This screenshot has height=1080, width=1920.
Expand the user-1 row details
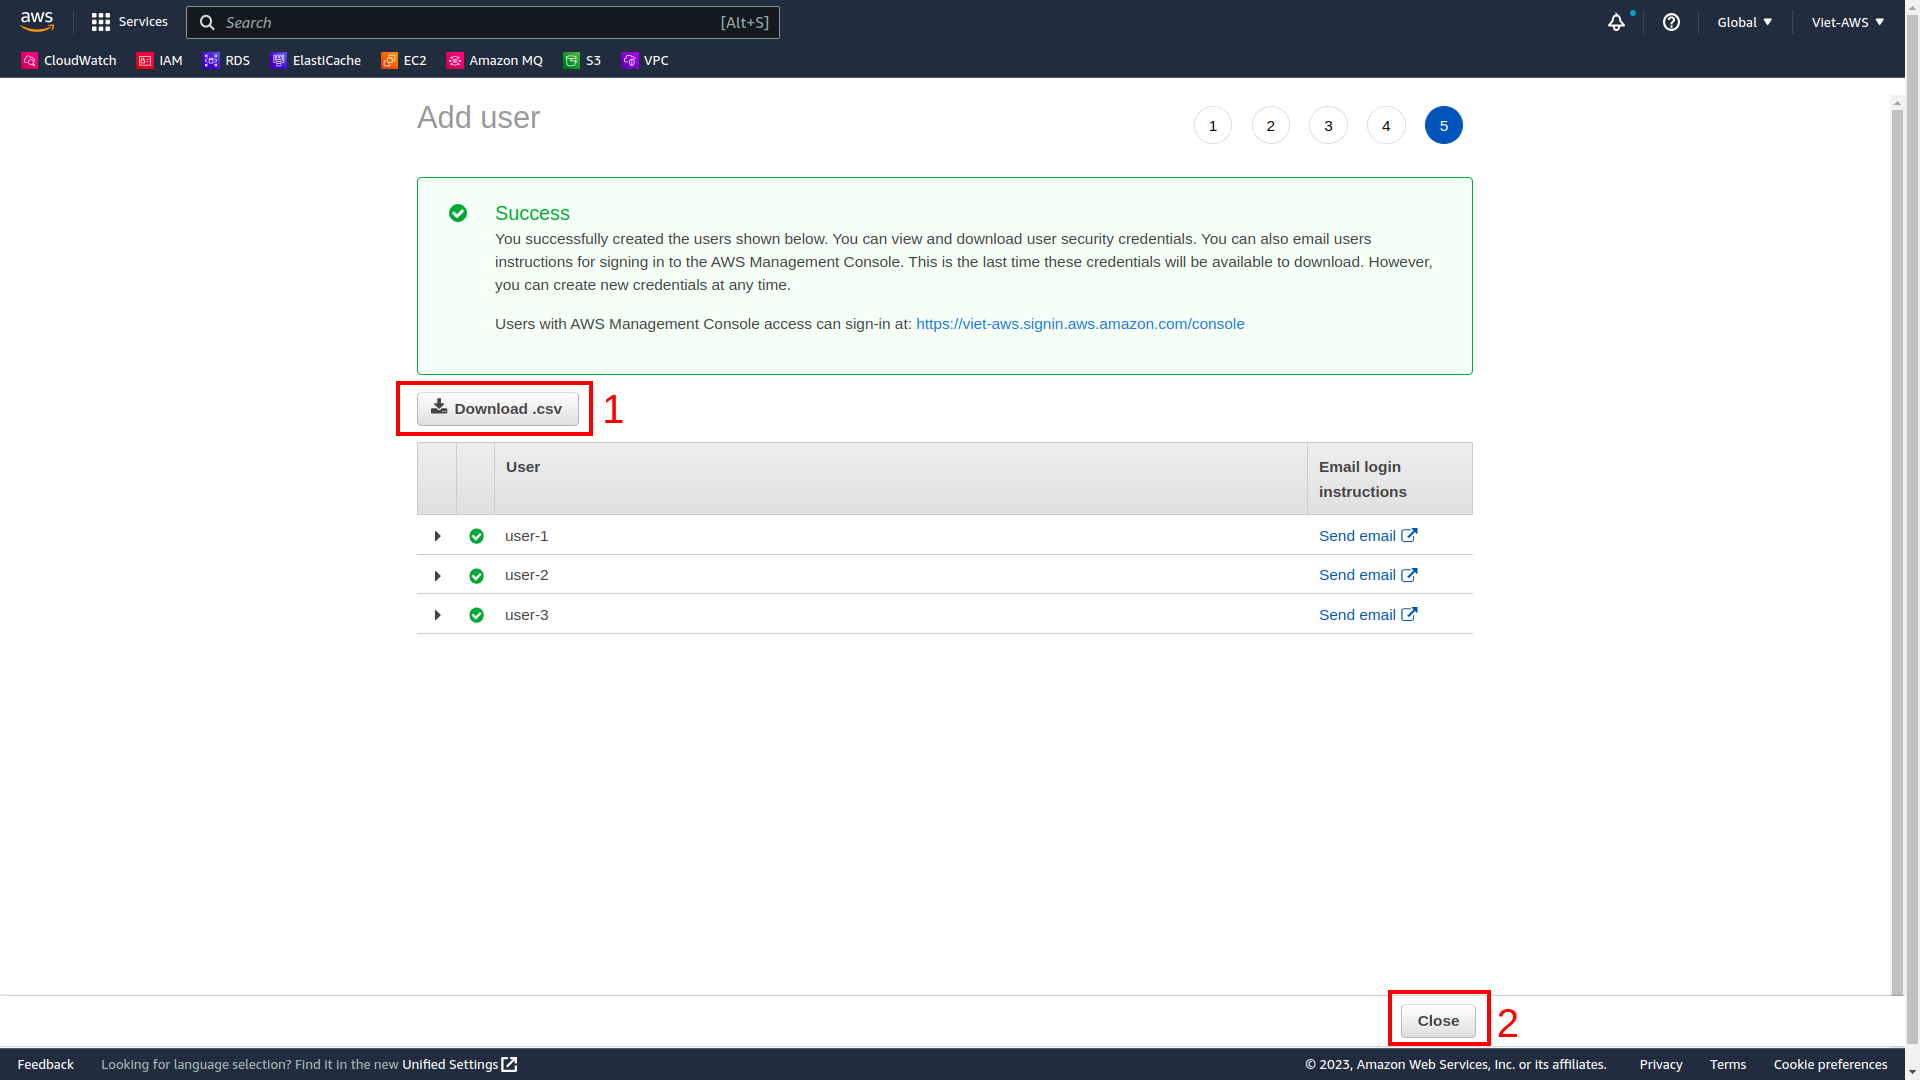click(x=437, y=536)
